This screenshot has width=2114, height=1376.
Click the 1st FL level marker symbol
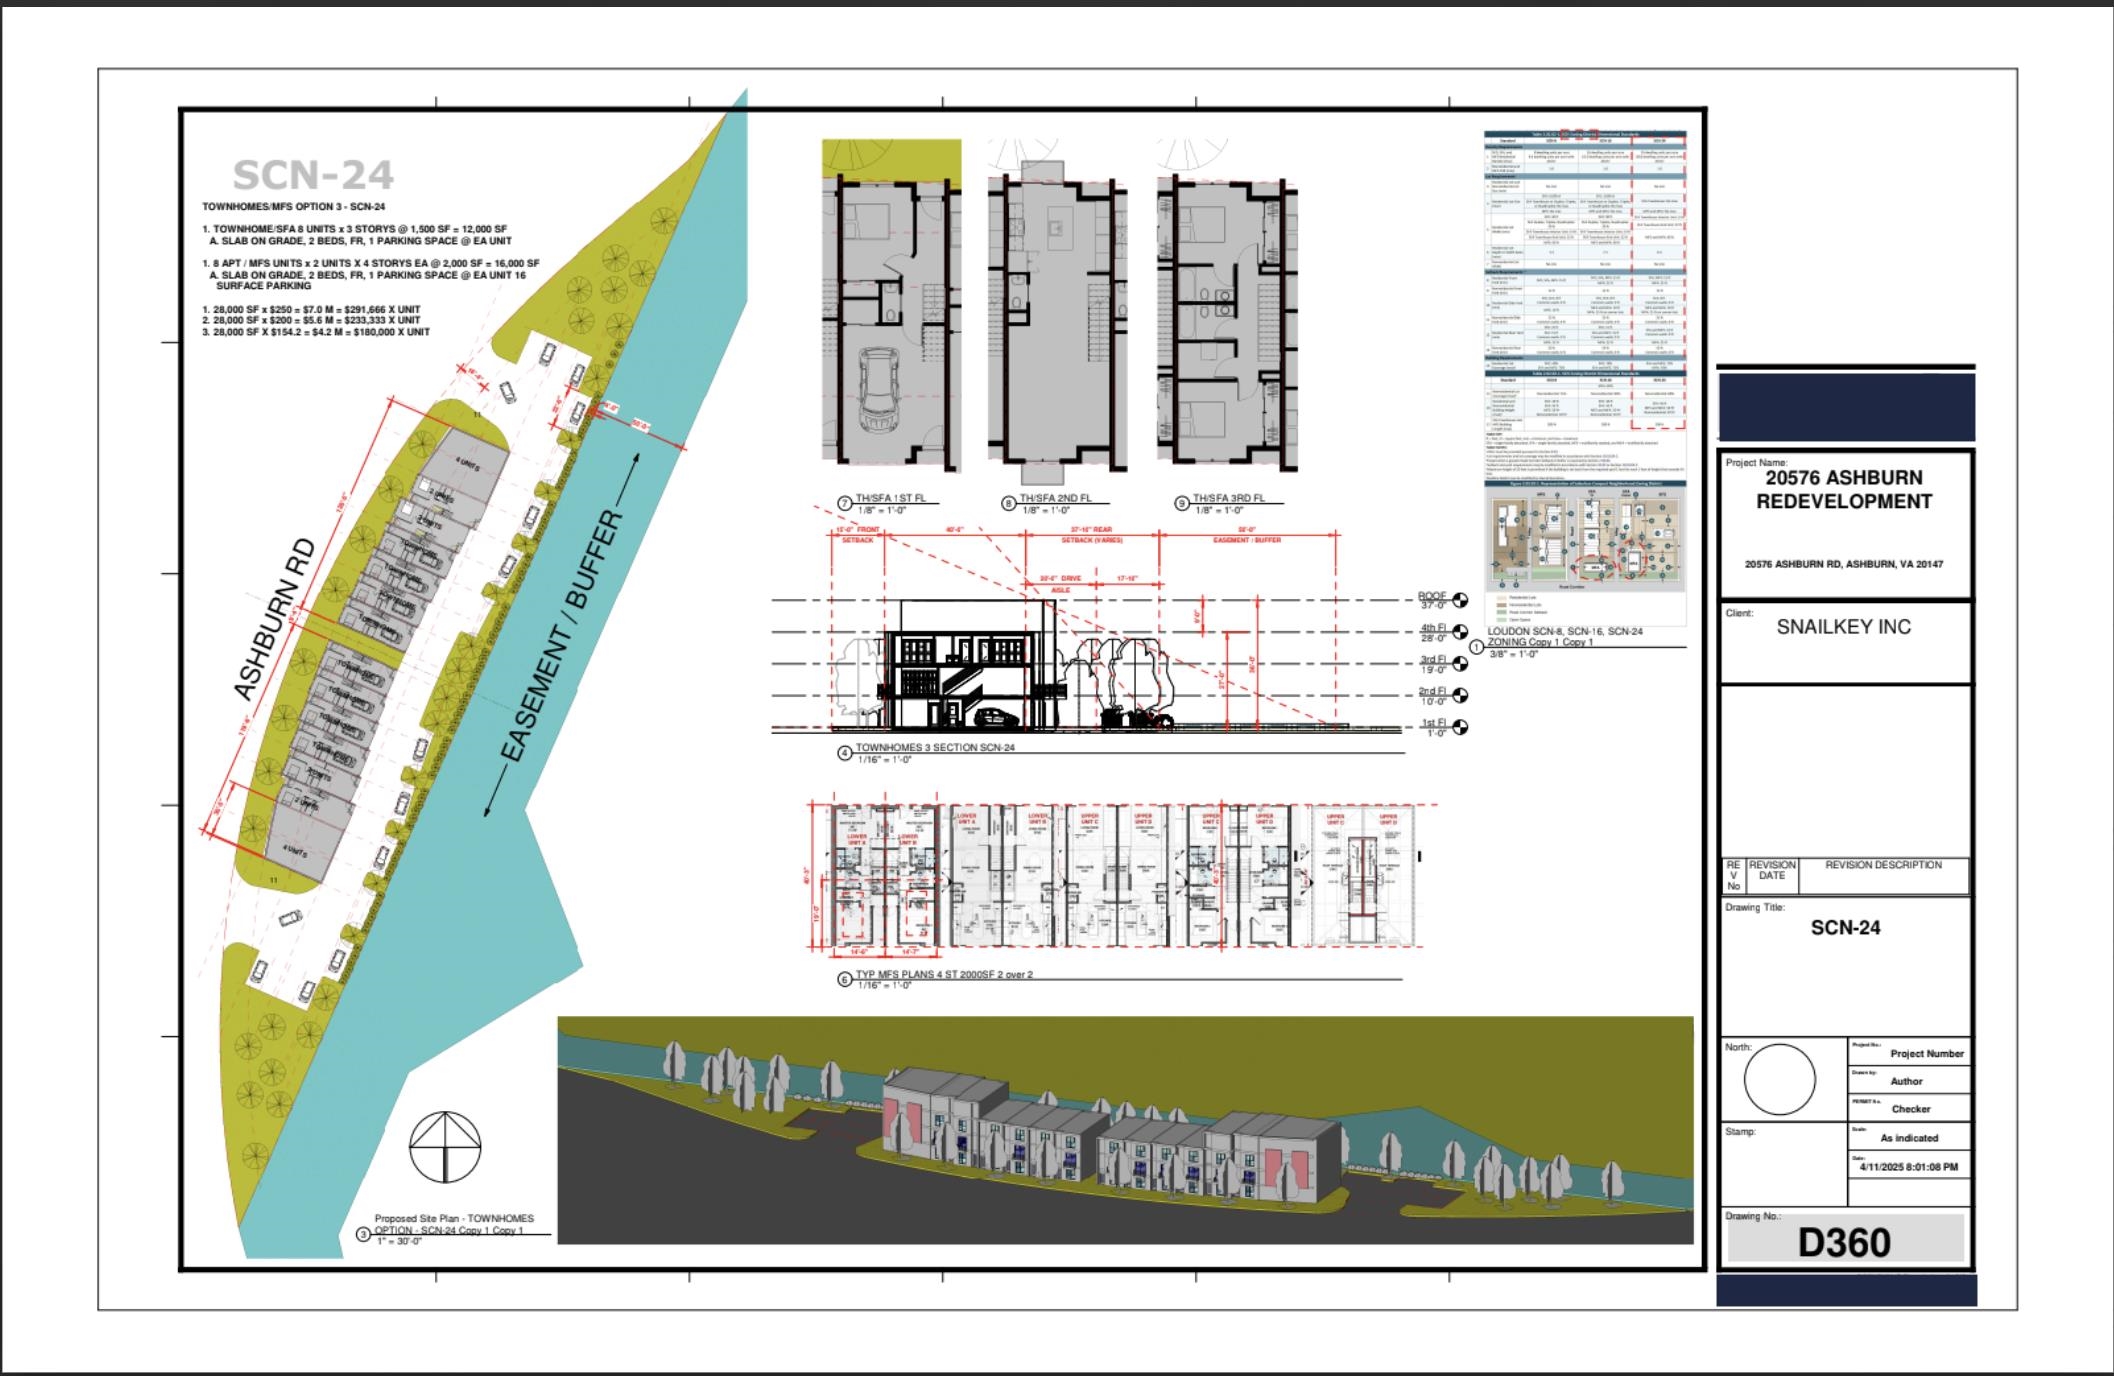[x=1460, y=727]
